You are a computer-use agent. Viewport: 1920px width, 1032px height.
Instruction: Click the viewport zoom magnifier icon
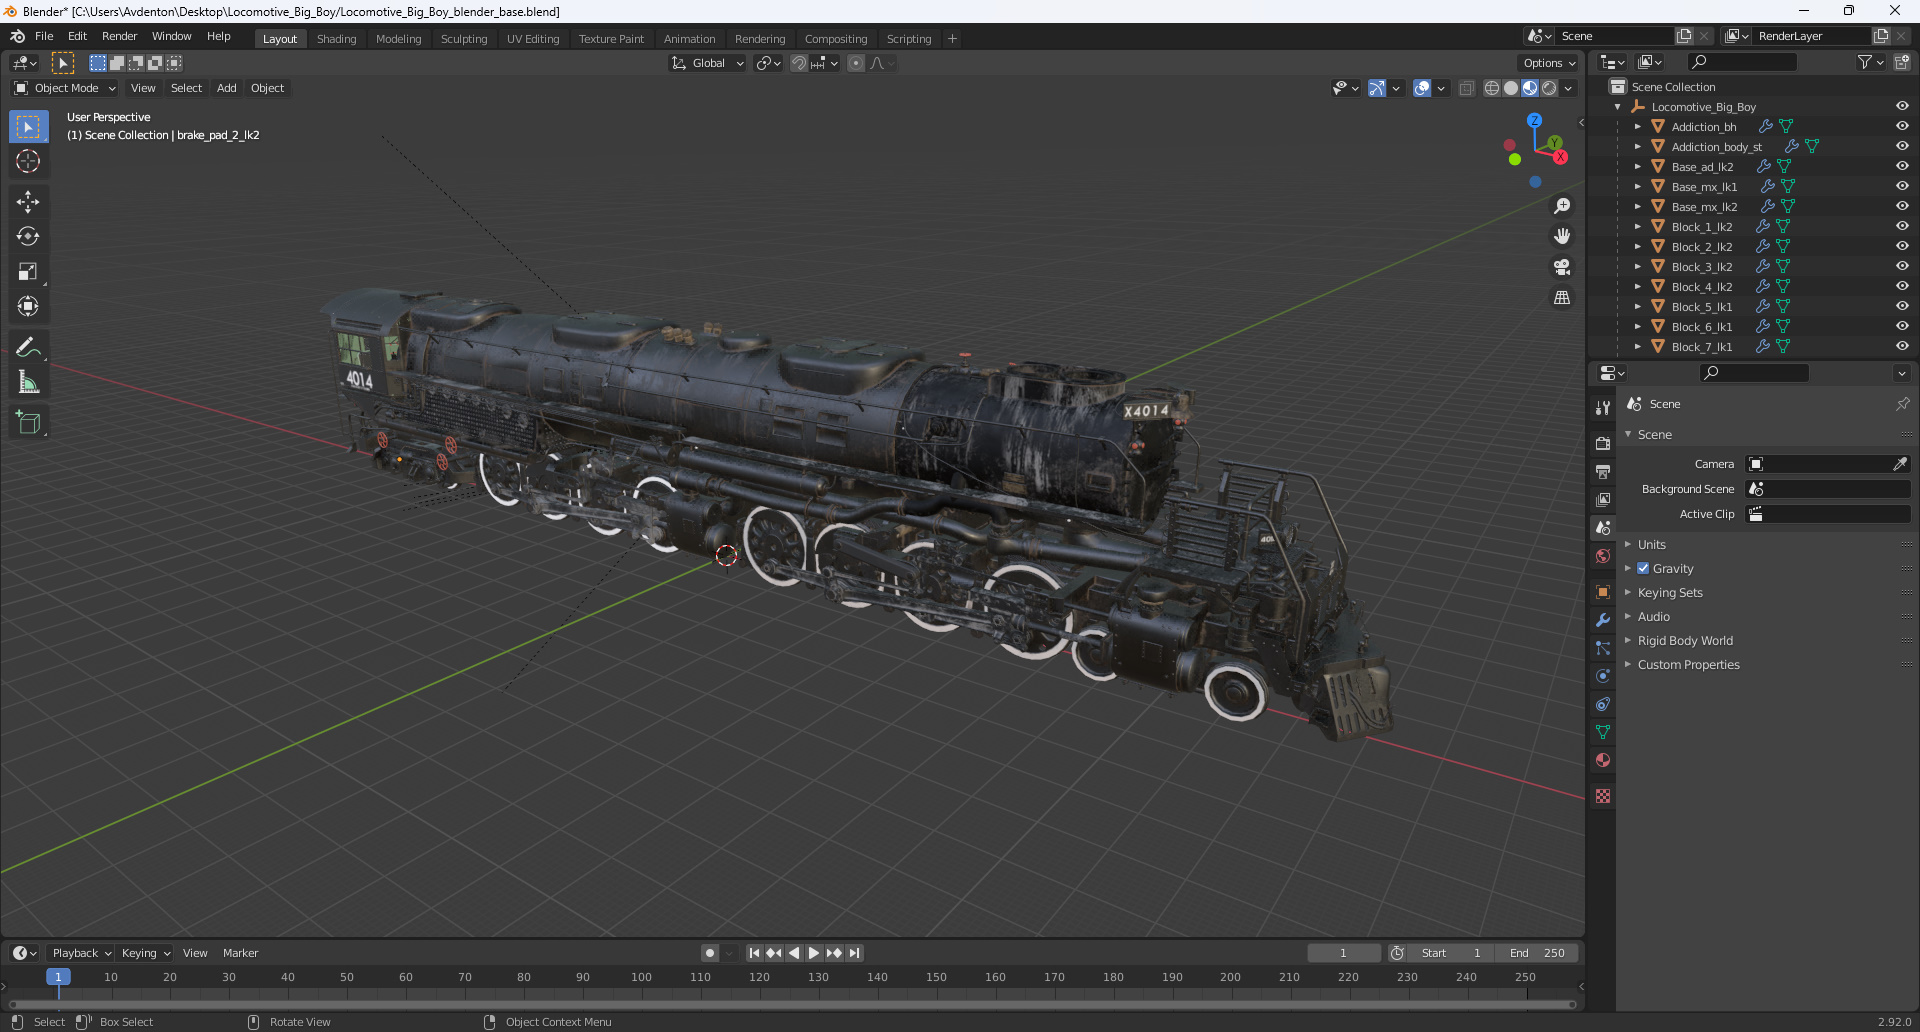[1562, 206]
